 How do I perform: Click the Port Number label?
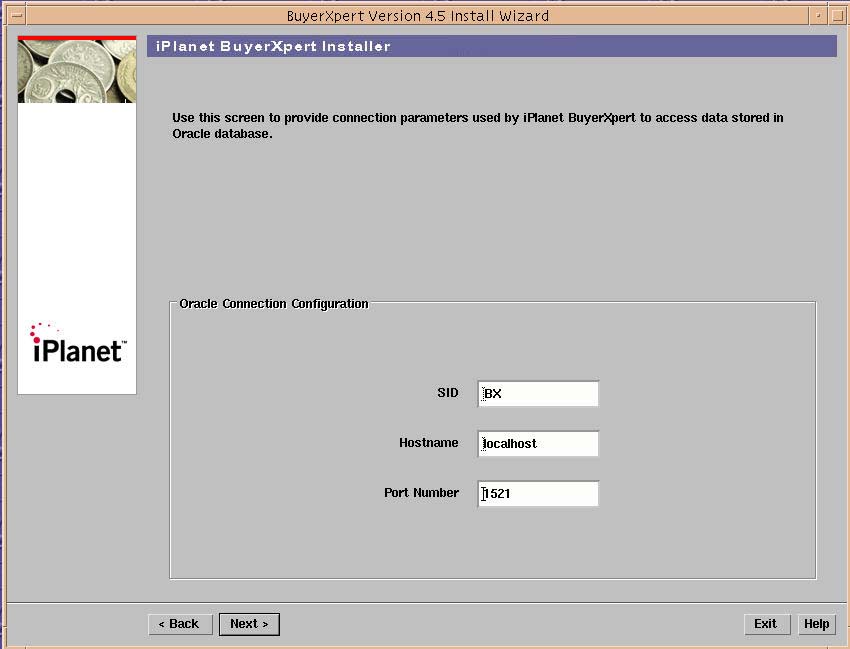pos(421,493)
